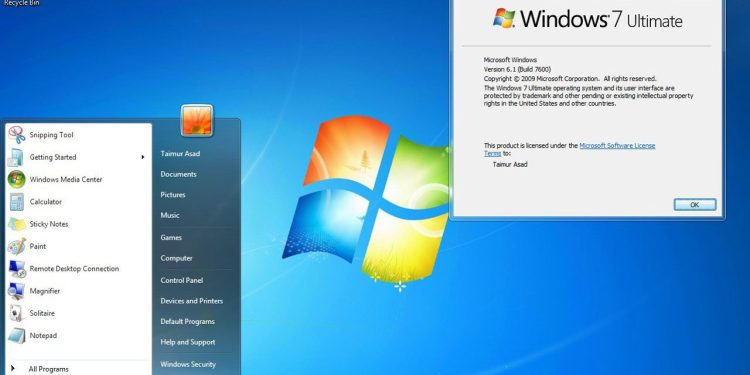Open Devices and Printers
Screen dimensions: 750x375
click(x=192, y=301)
